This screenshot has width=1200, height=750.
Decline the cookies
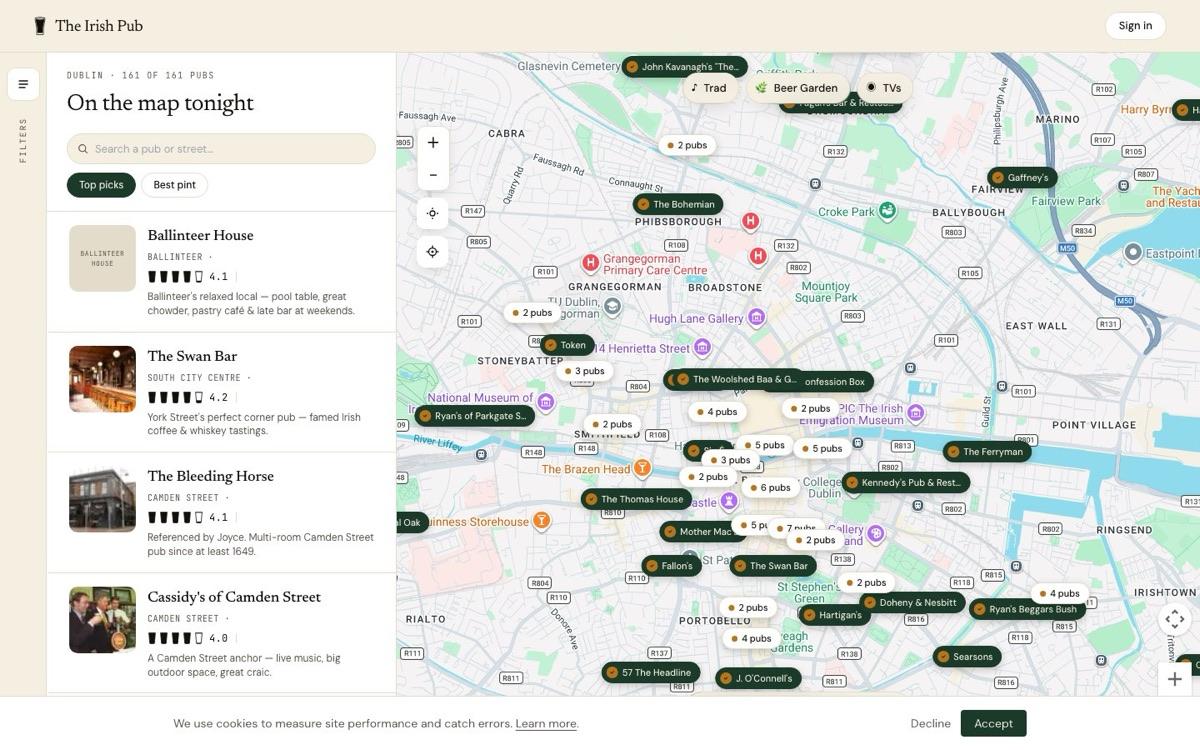(x=930, y=723)
